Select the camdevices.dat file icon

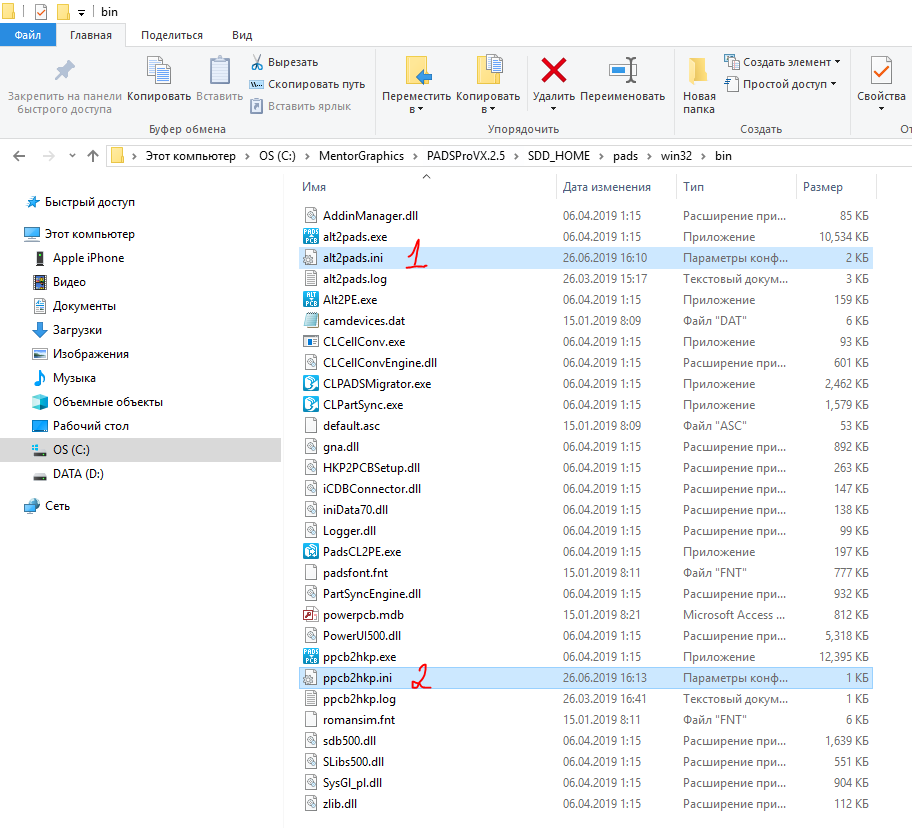[311, 320]
